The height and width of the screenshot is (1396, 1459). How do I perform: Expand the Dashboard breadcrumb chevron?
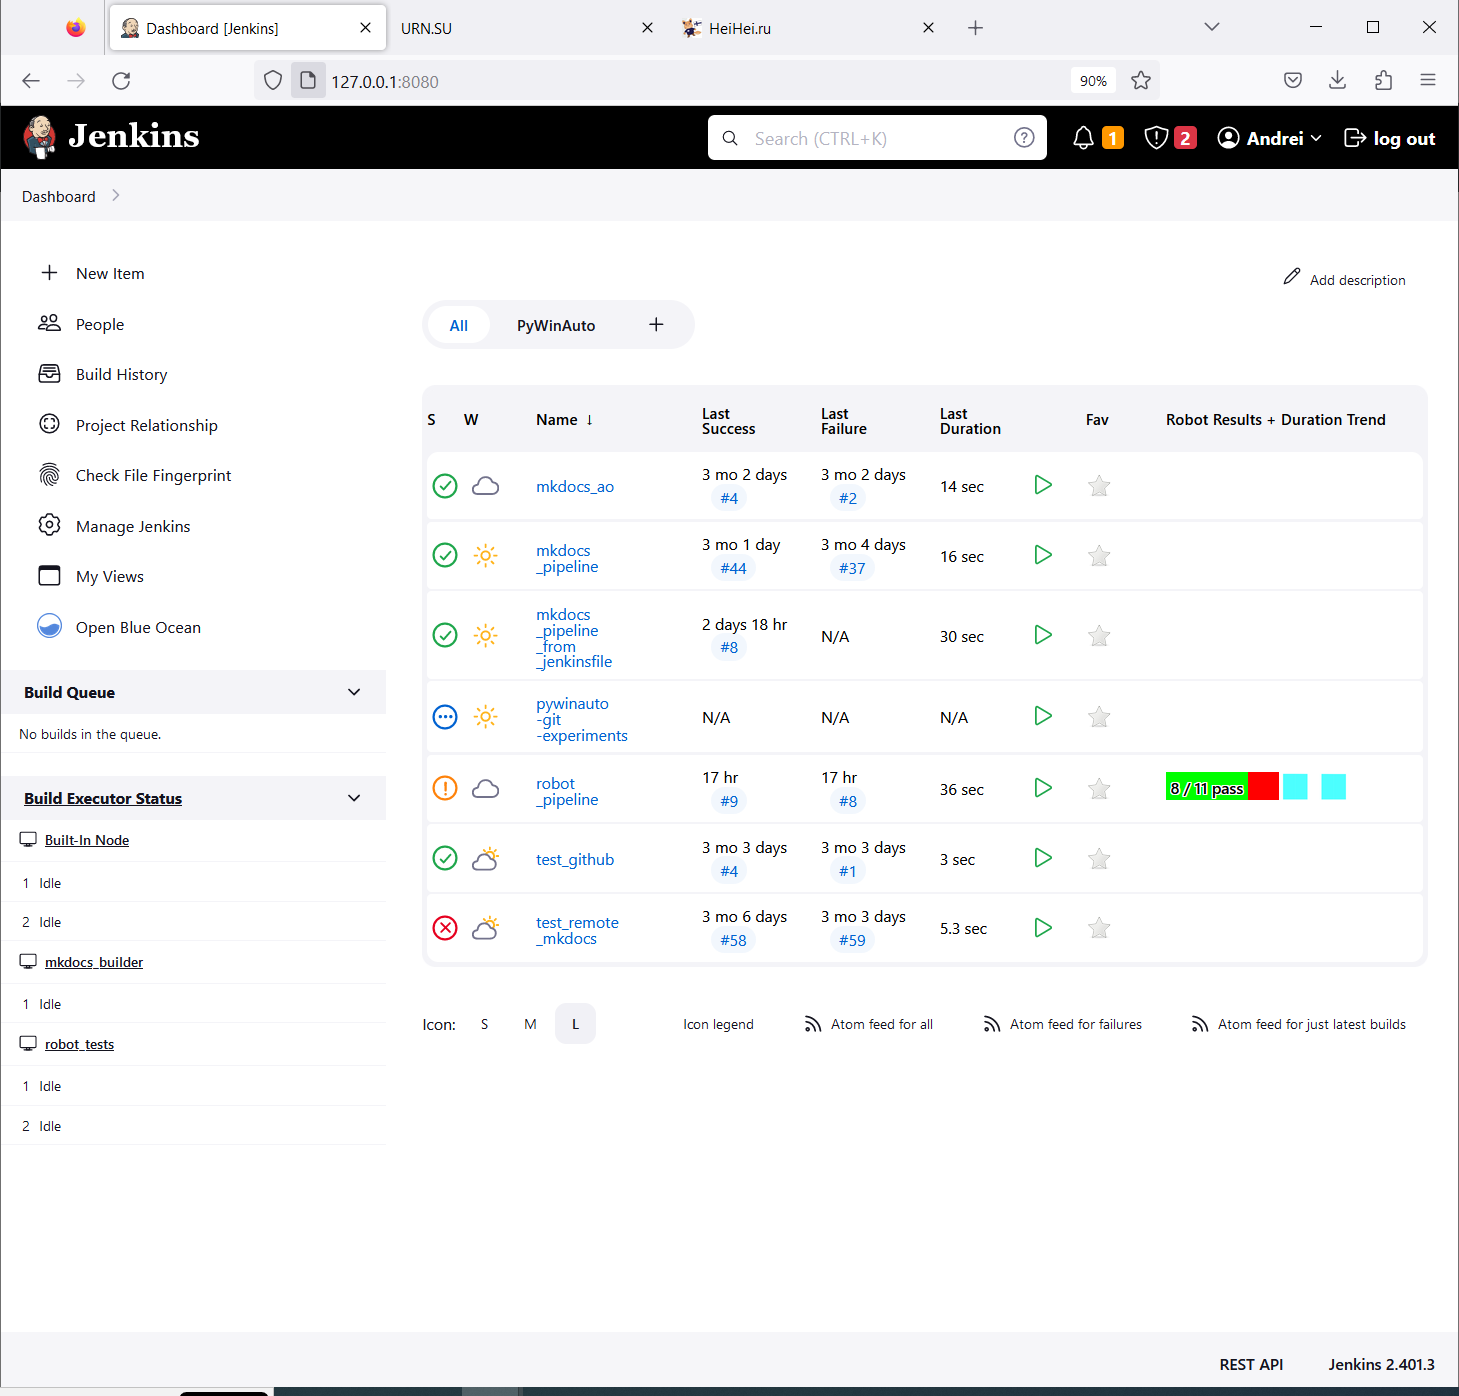(x=116, y=196)
